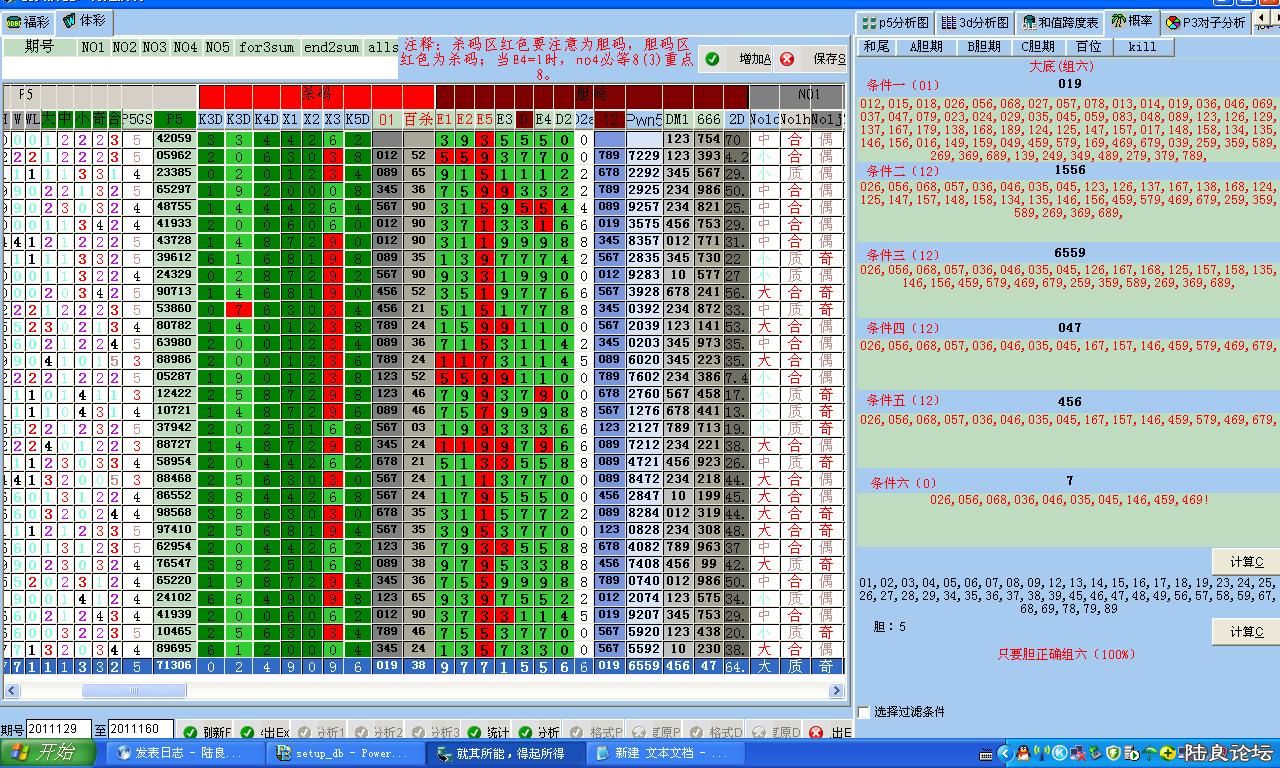Toggle the 选择过滤条件 checkbox
The width and height of the screenshot is (1280, 768).
(864, 712)
